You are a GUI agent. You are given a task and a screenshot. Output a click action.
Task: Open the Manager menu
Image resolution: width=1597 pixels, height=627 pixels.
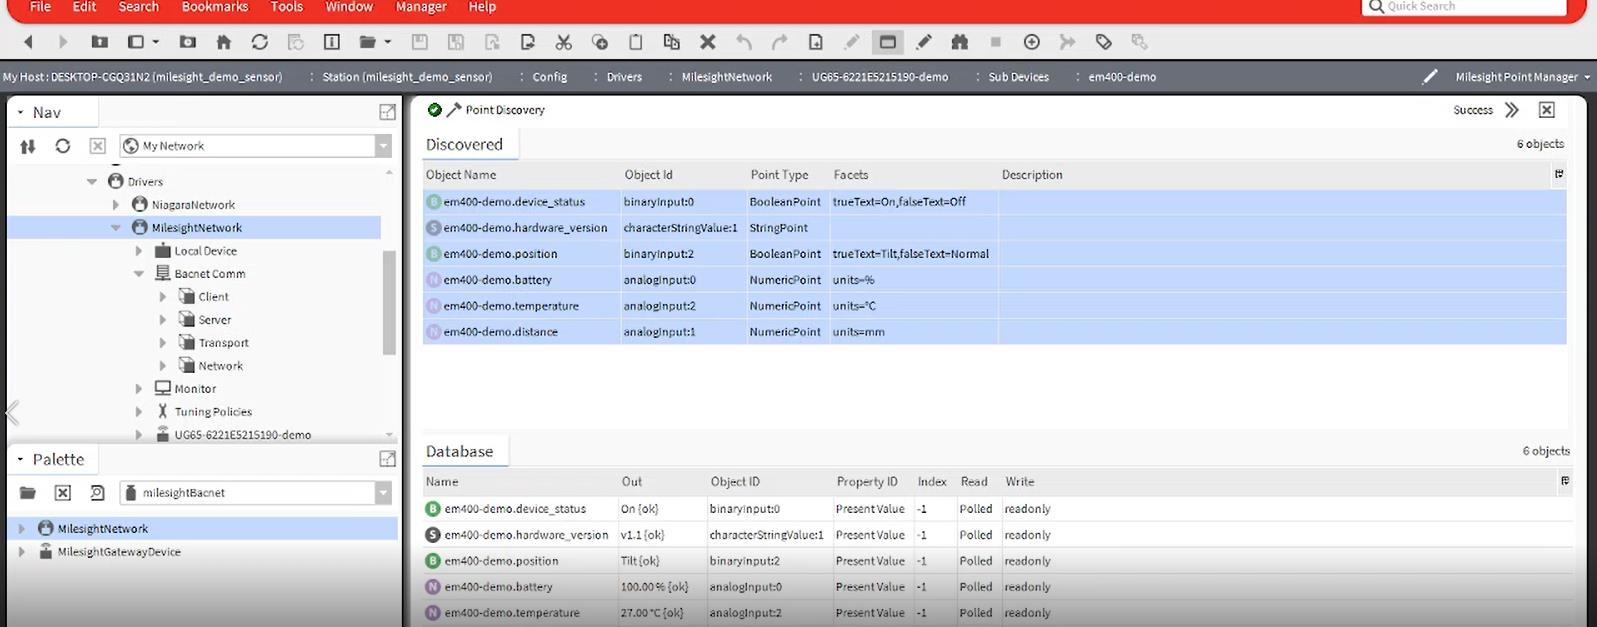[x=421, y=7]
